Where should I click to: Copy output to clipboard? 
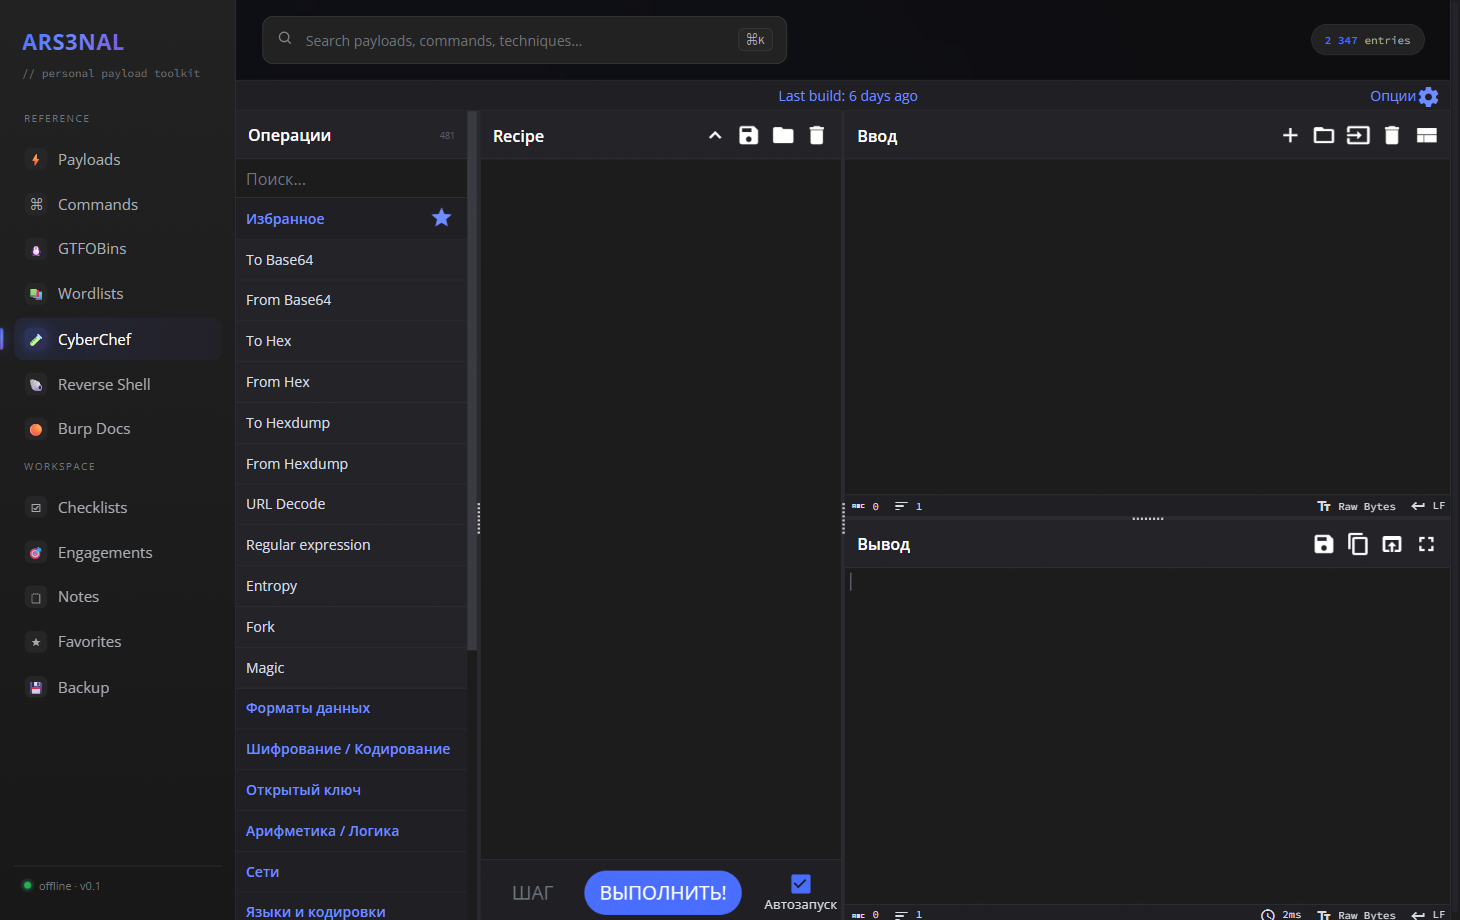1358,544
